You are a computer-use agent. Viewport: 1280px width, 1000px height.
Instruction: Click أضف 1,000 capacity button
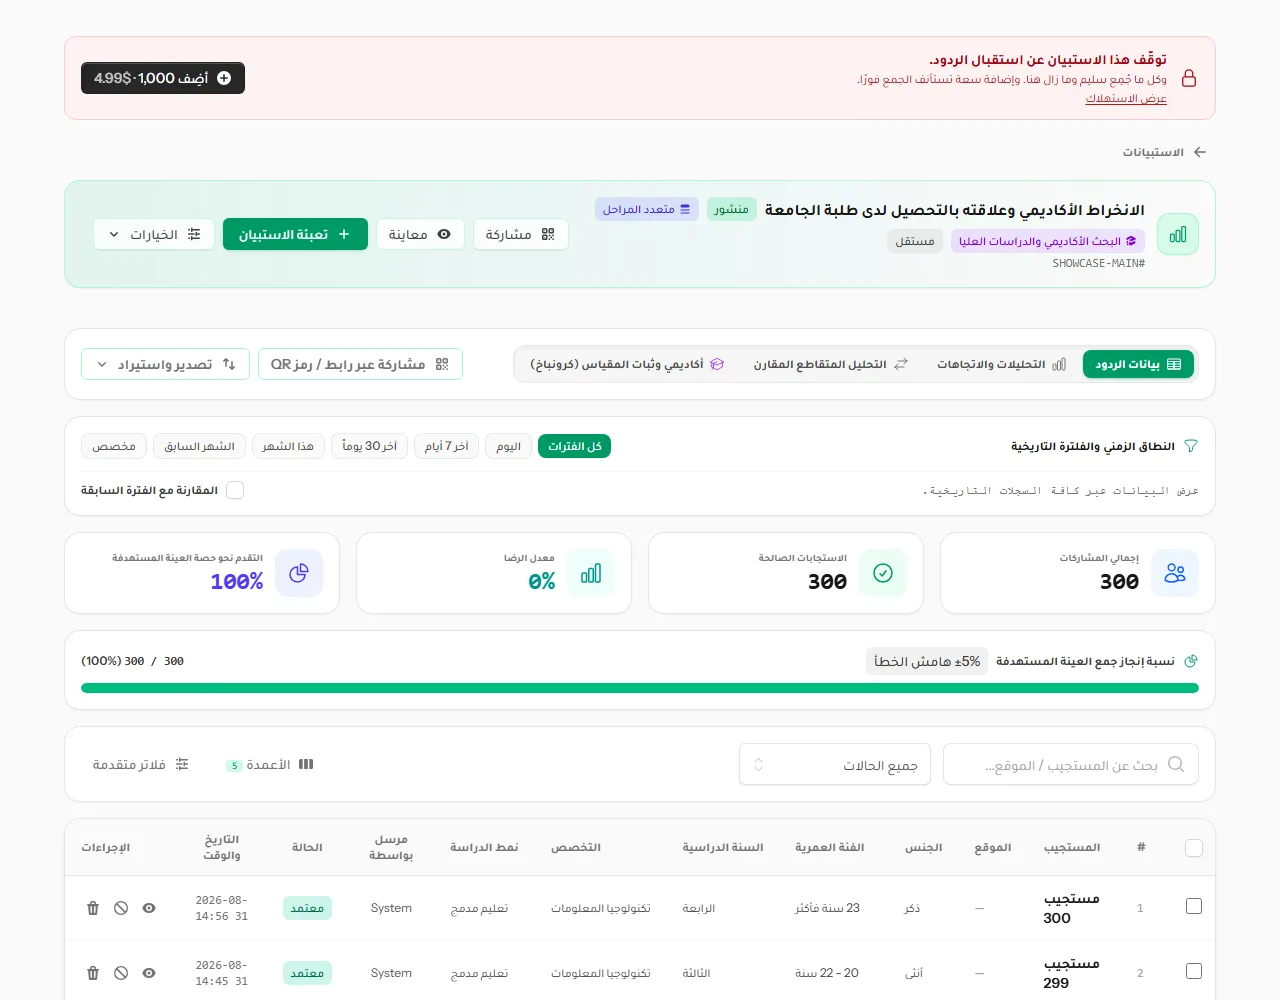pos(163,78)
